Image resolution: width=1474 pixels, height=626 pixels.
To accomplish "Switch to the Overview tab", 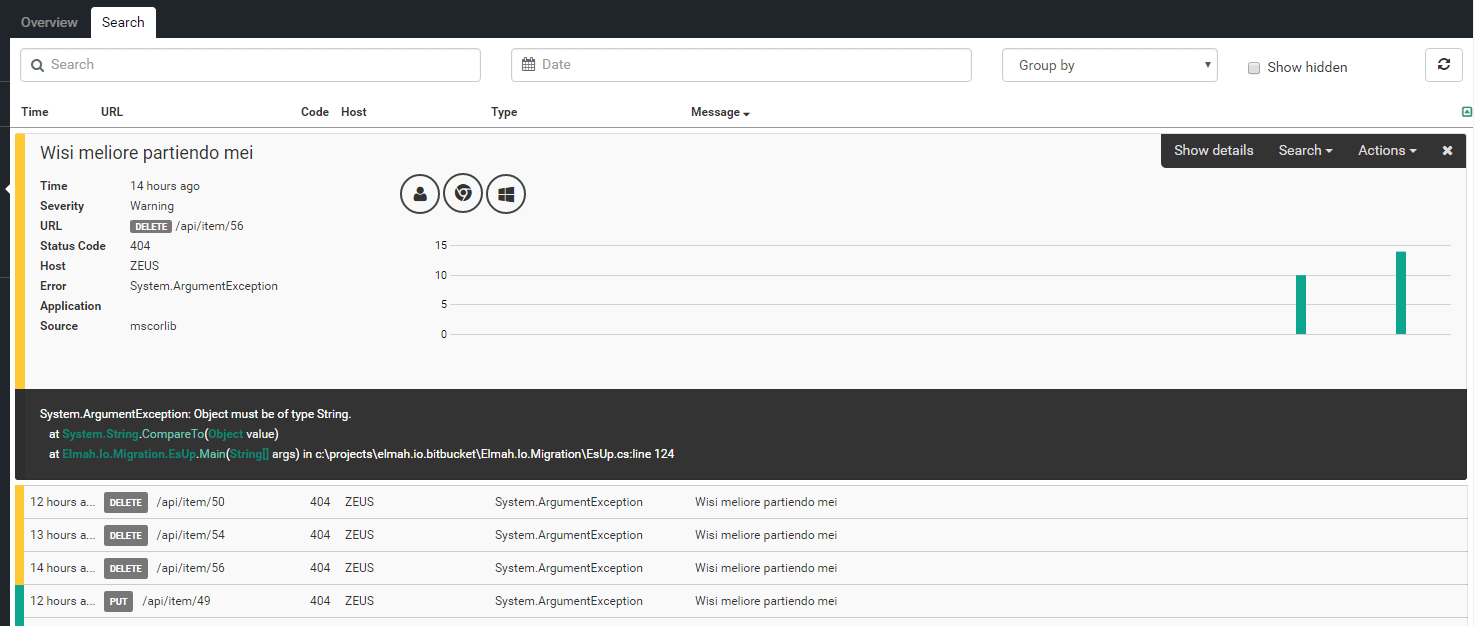I will pyautogui.click(x=49, y=22).
